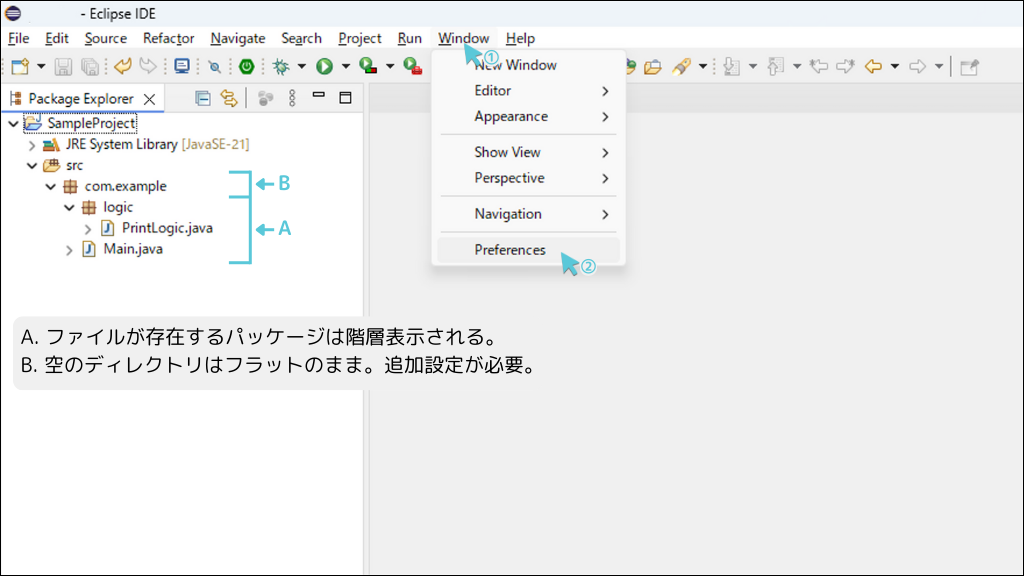
Task: Open the Back history dropdown arrow
Action: tap(895, 67)
